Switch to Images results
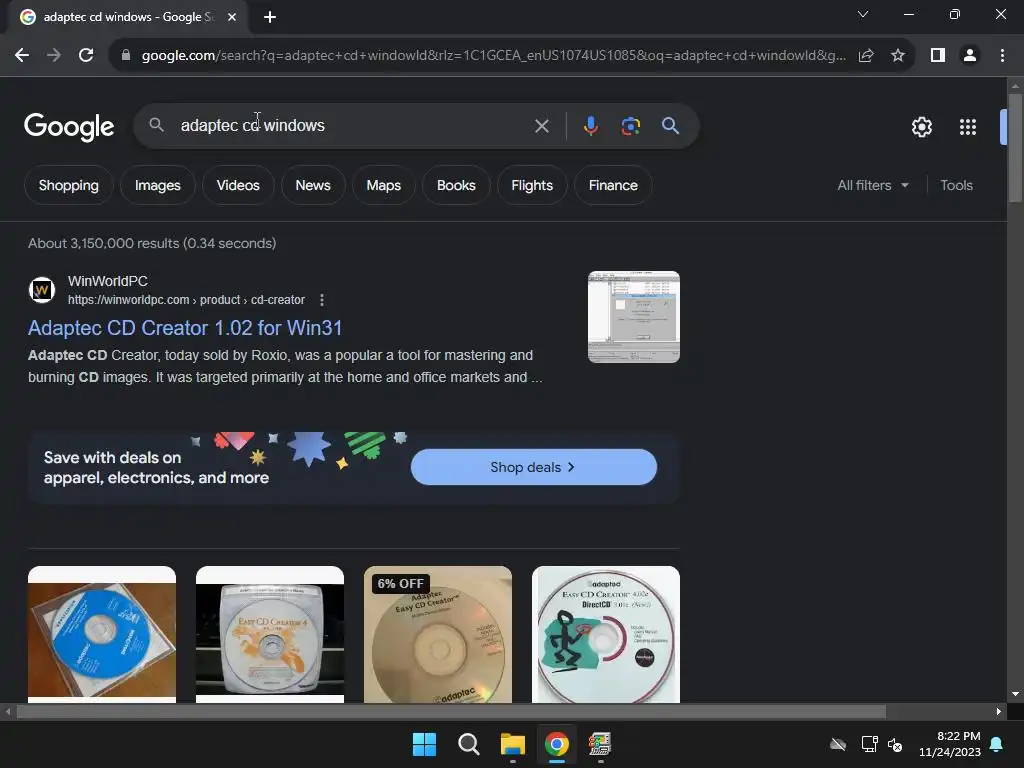The image size is (1024, 768). click(x=157, y=185)
